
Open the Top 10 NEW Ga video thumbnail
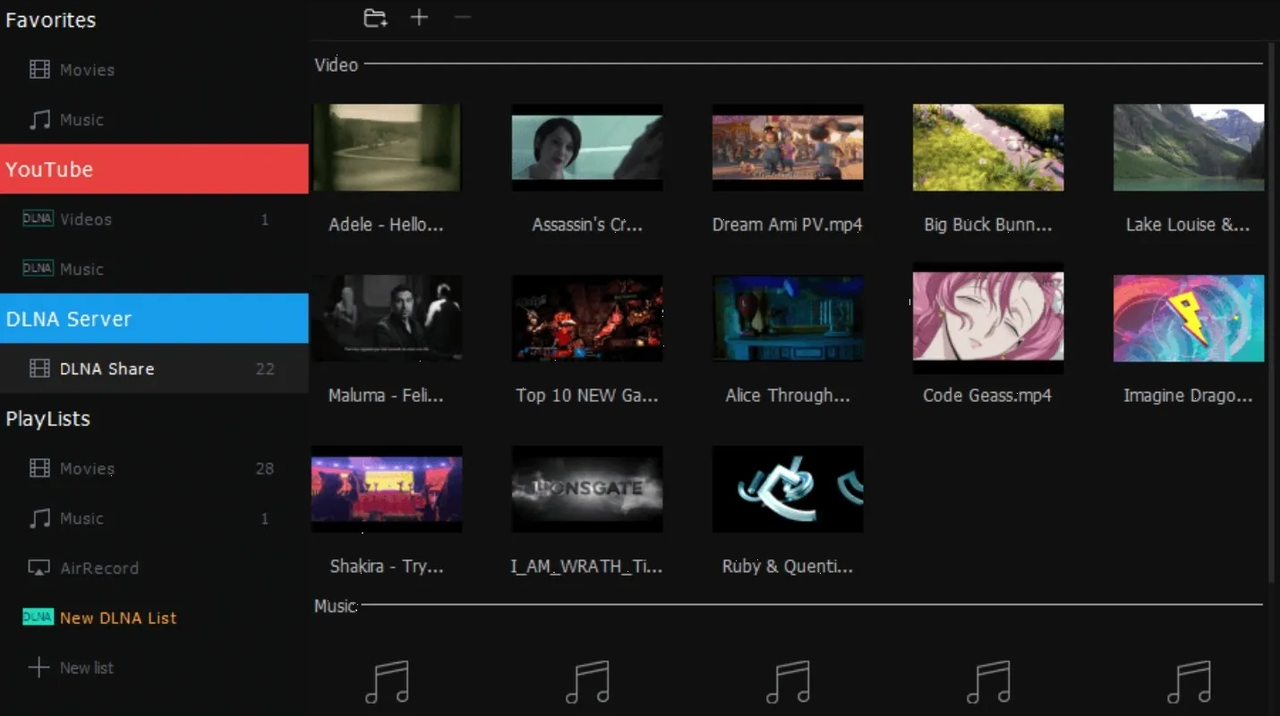point(587,318)
